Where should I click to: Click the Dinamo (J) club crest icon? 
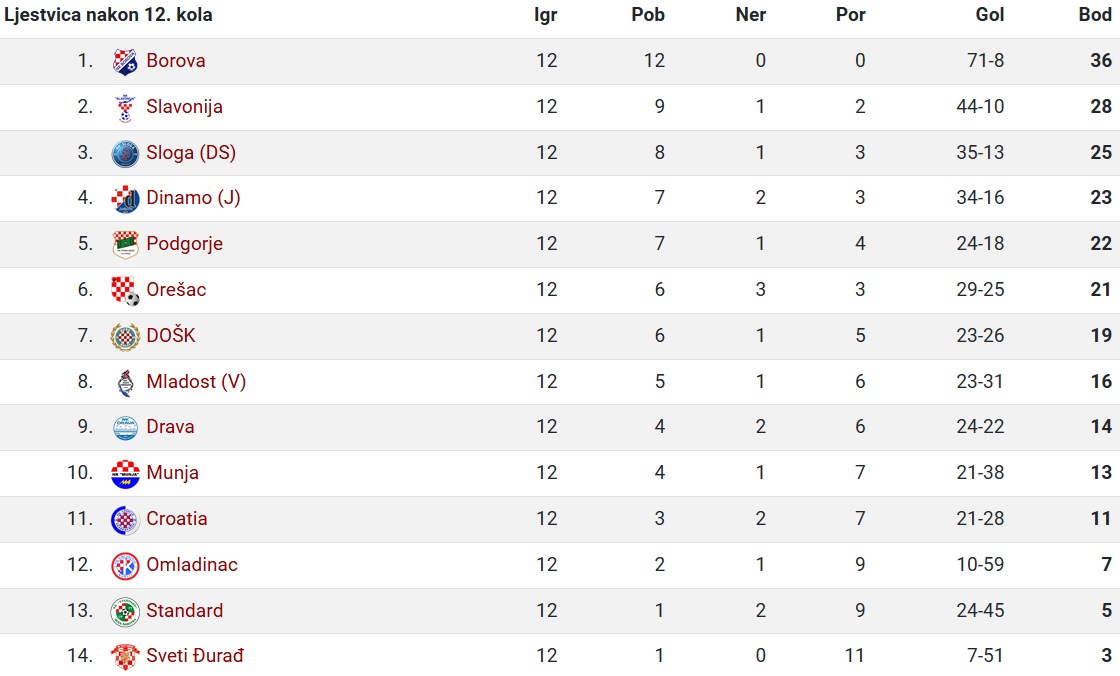click(125, 199)
